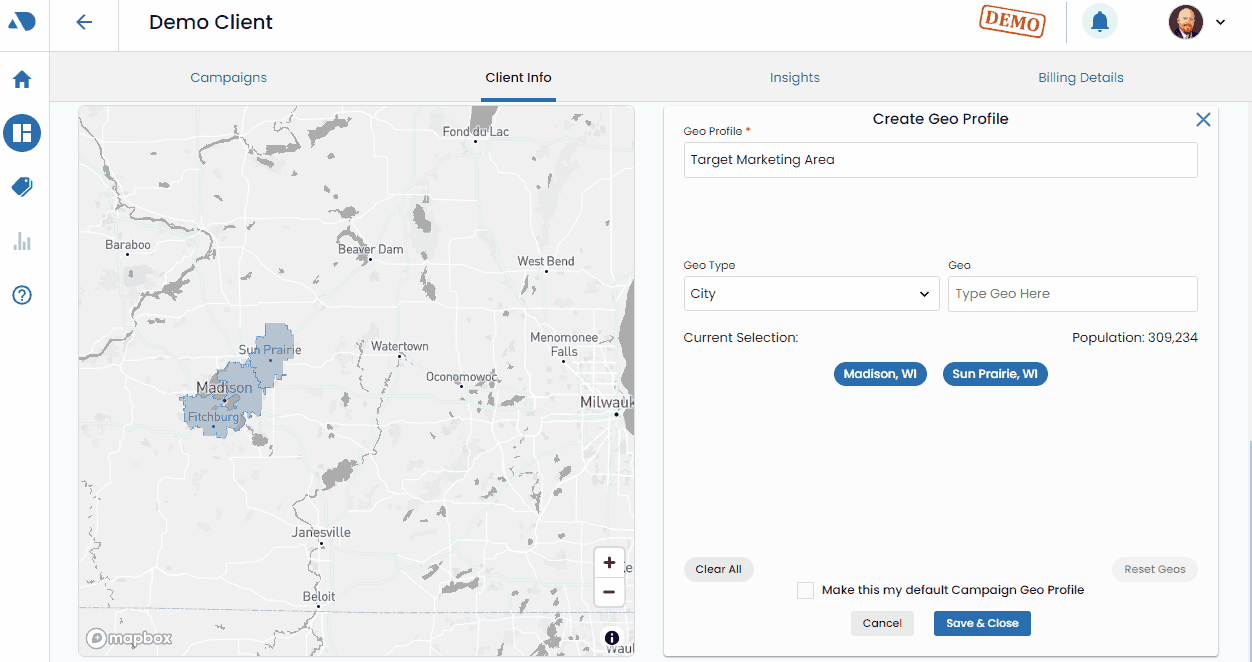Click the Clear All button
This screenshot has height=662, width=1252.
[718, 570]
